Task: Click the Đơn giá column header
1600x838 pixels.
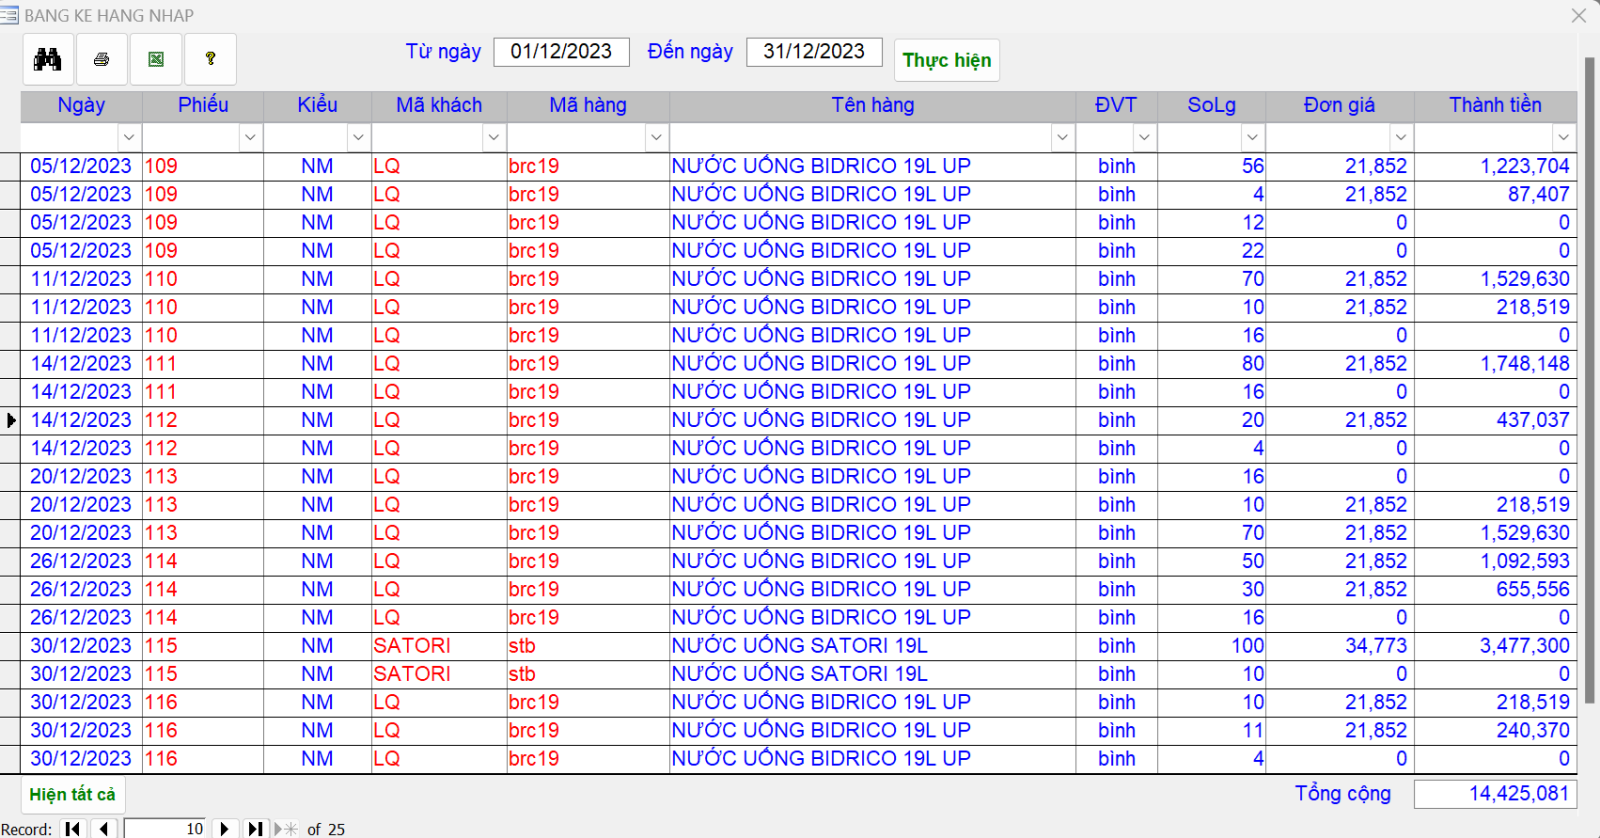Action: (1339, 105)
